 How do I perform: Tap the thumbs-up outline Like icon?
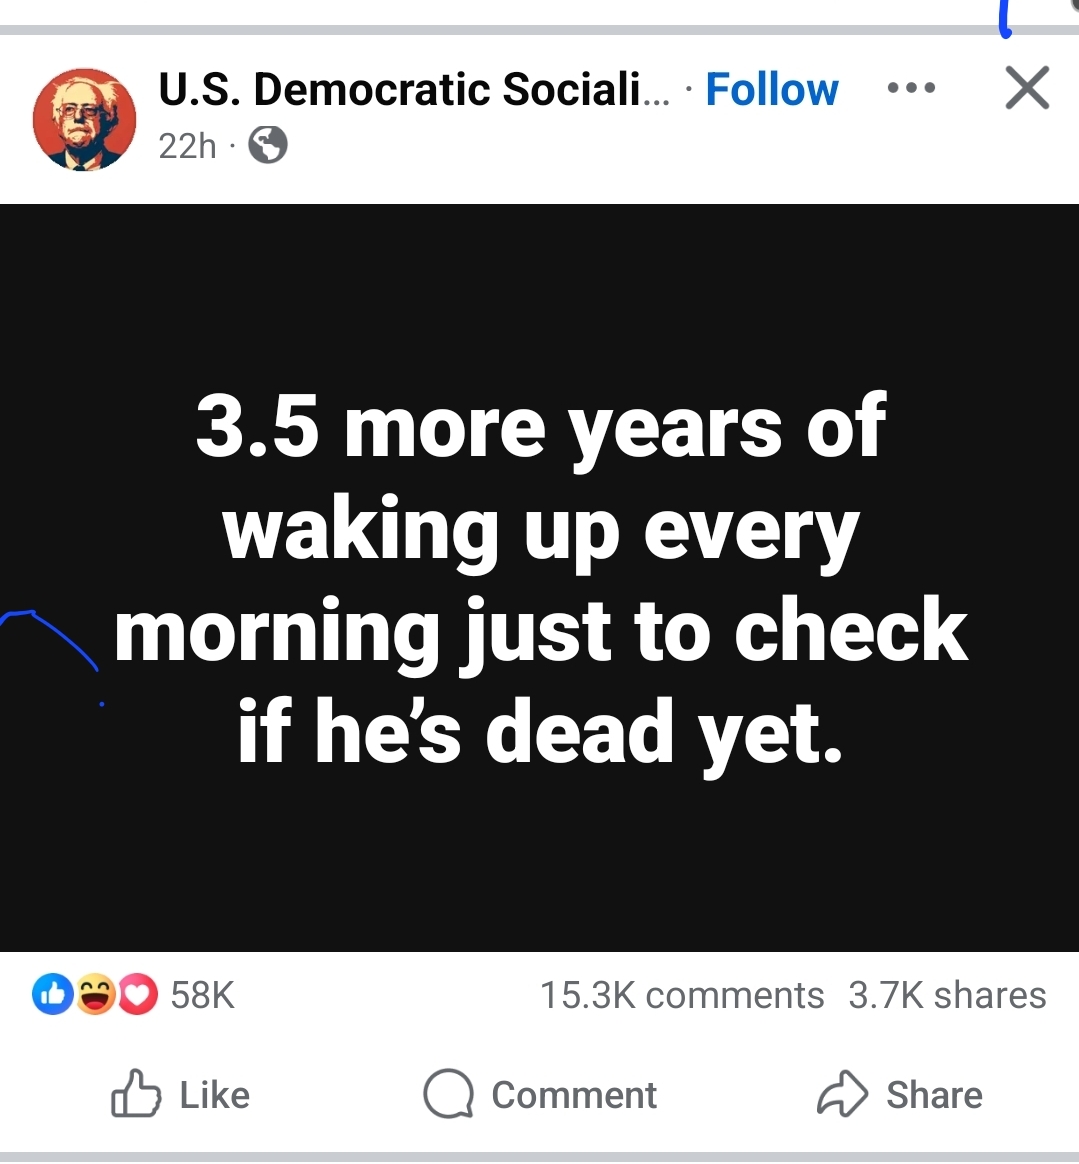tap(135, 1094)
